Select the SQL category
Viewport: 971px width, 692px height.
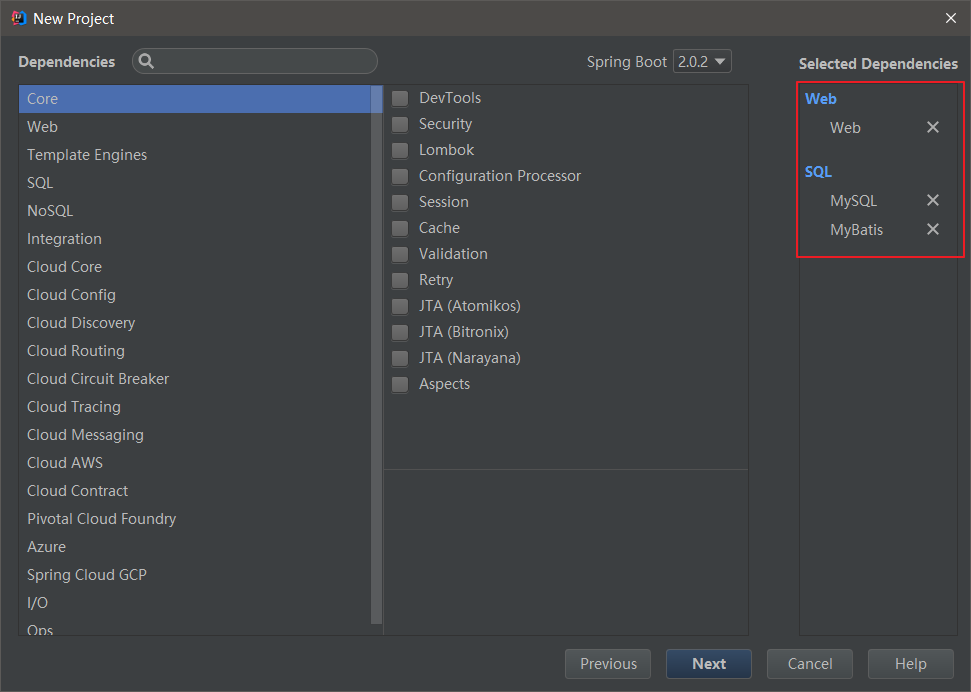point(41,183)
